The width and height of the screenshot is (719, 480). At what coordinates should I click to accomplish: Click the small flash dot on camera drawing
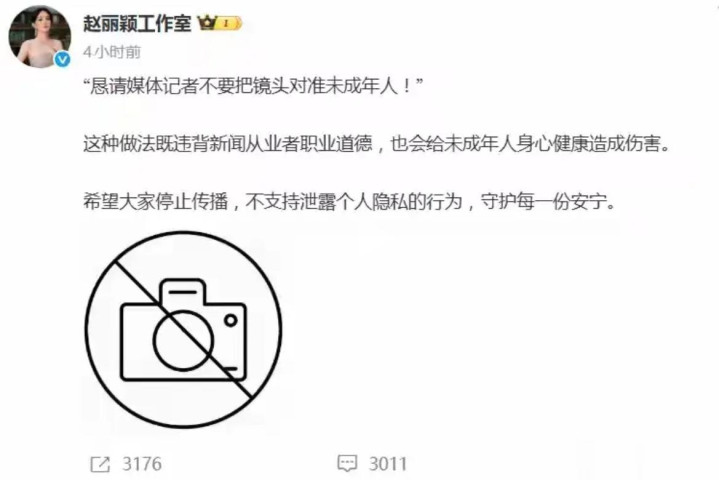[230, 320]
